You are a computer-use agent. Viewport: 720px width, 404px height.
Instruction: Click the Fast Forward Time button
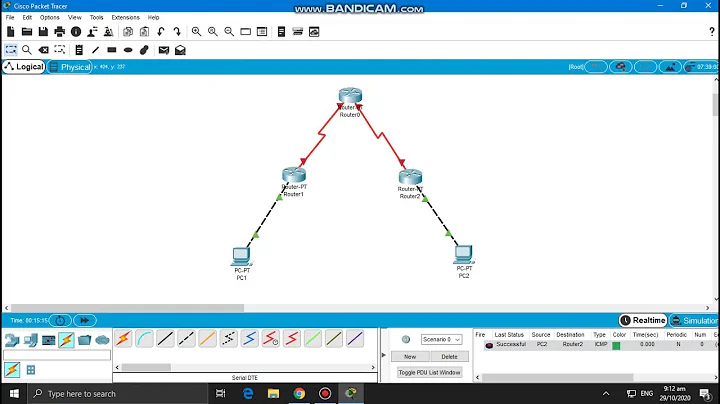[x=85, y=320]
